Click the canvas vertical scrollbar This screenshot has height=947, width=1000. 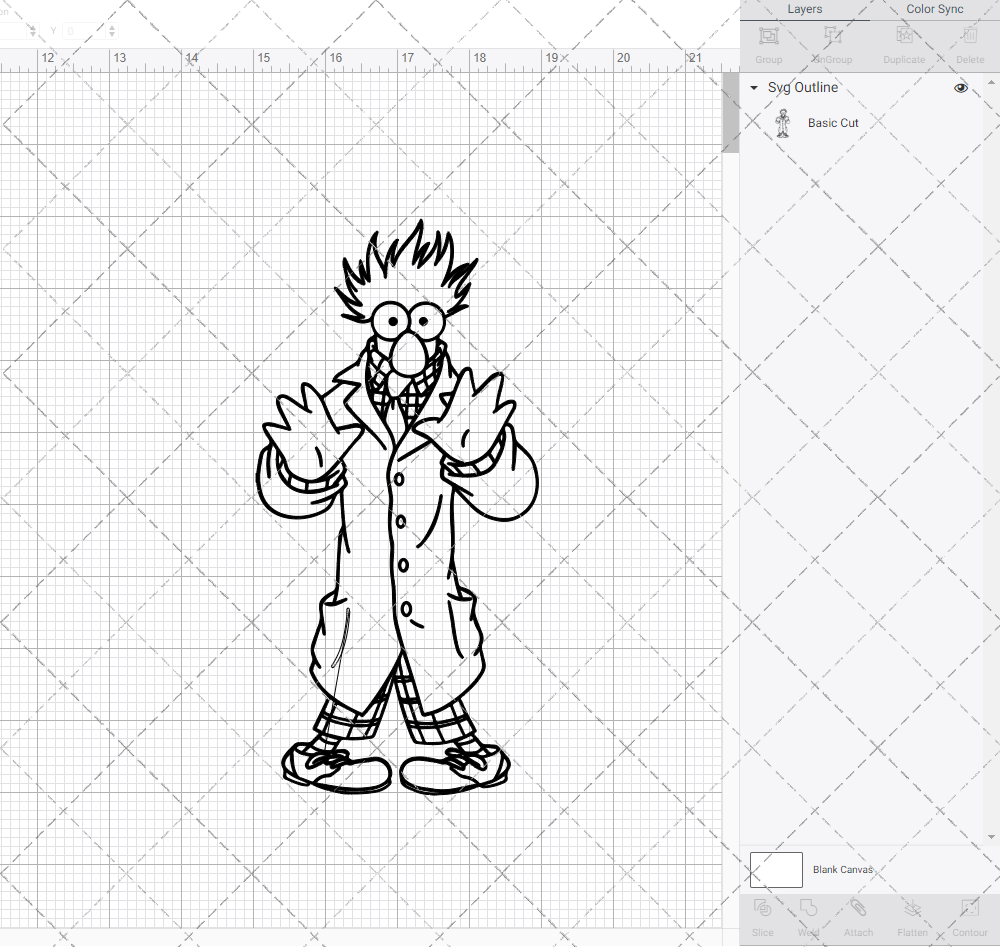pyautogui.click(x=729, y=112)
